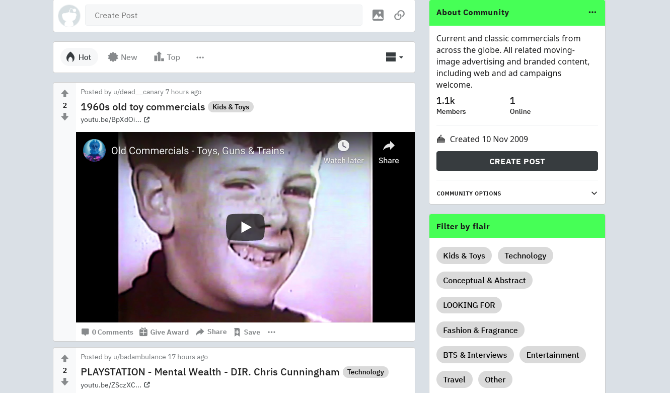Sort posts by Top

tap(167, 57)
